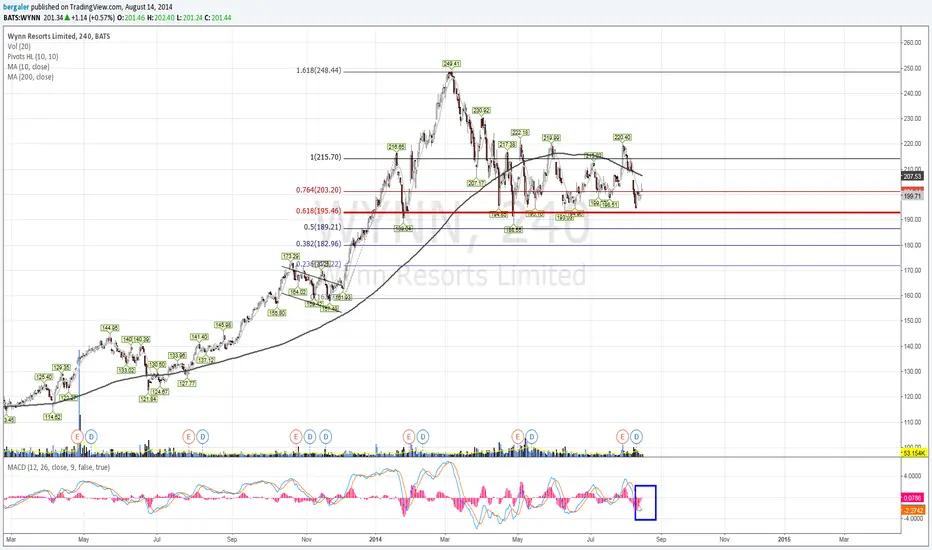Open the earnings E marker near late July 2013
The image size is (932, 550).
click(188, 436)
